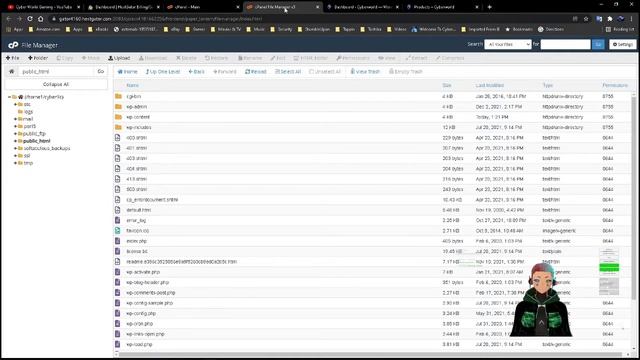Select the wp-content folder row
This screenshot has height=360, width=640.
point(372,117)
